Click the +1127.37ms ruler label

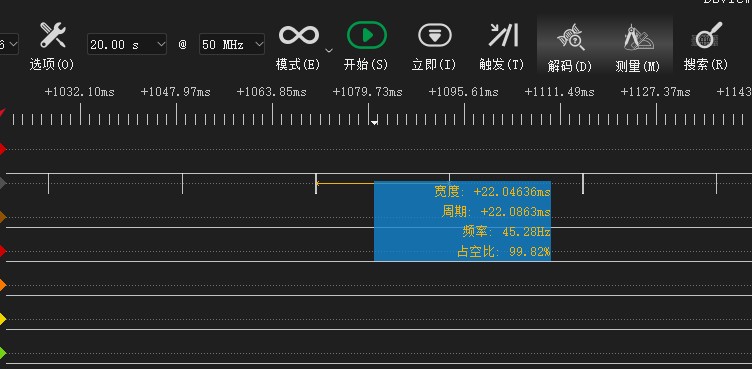[x=655, y=92]
